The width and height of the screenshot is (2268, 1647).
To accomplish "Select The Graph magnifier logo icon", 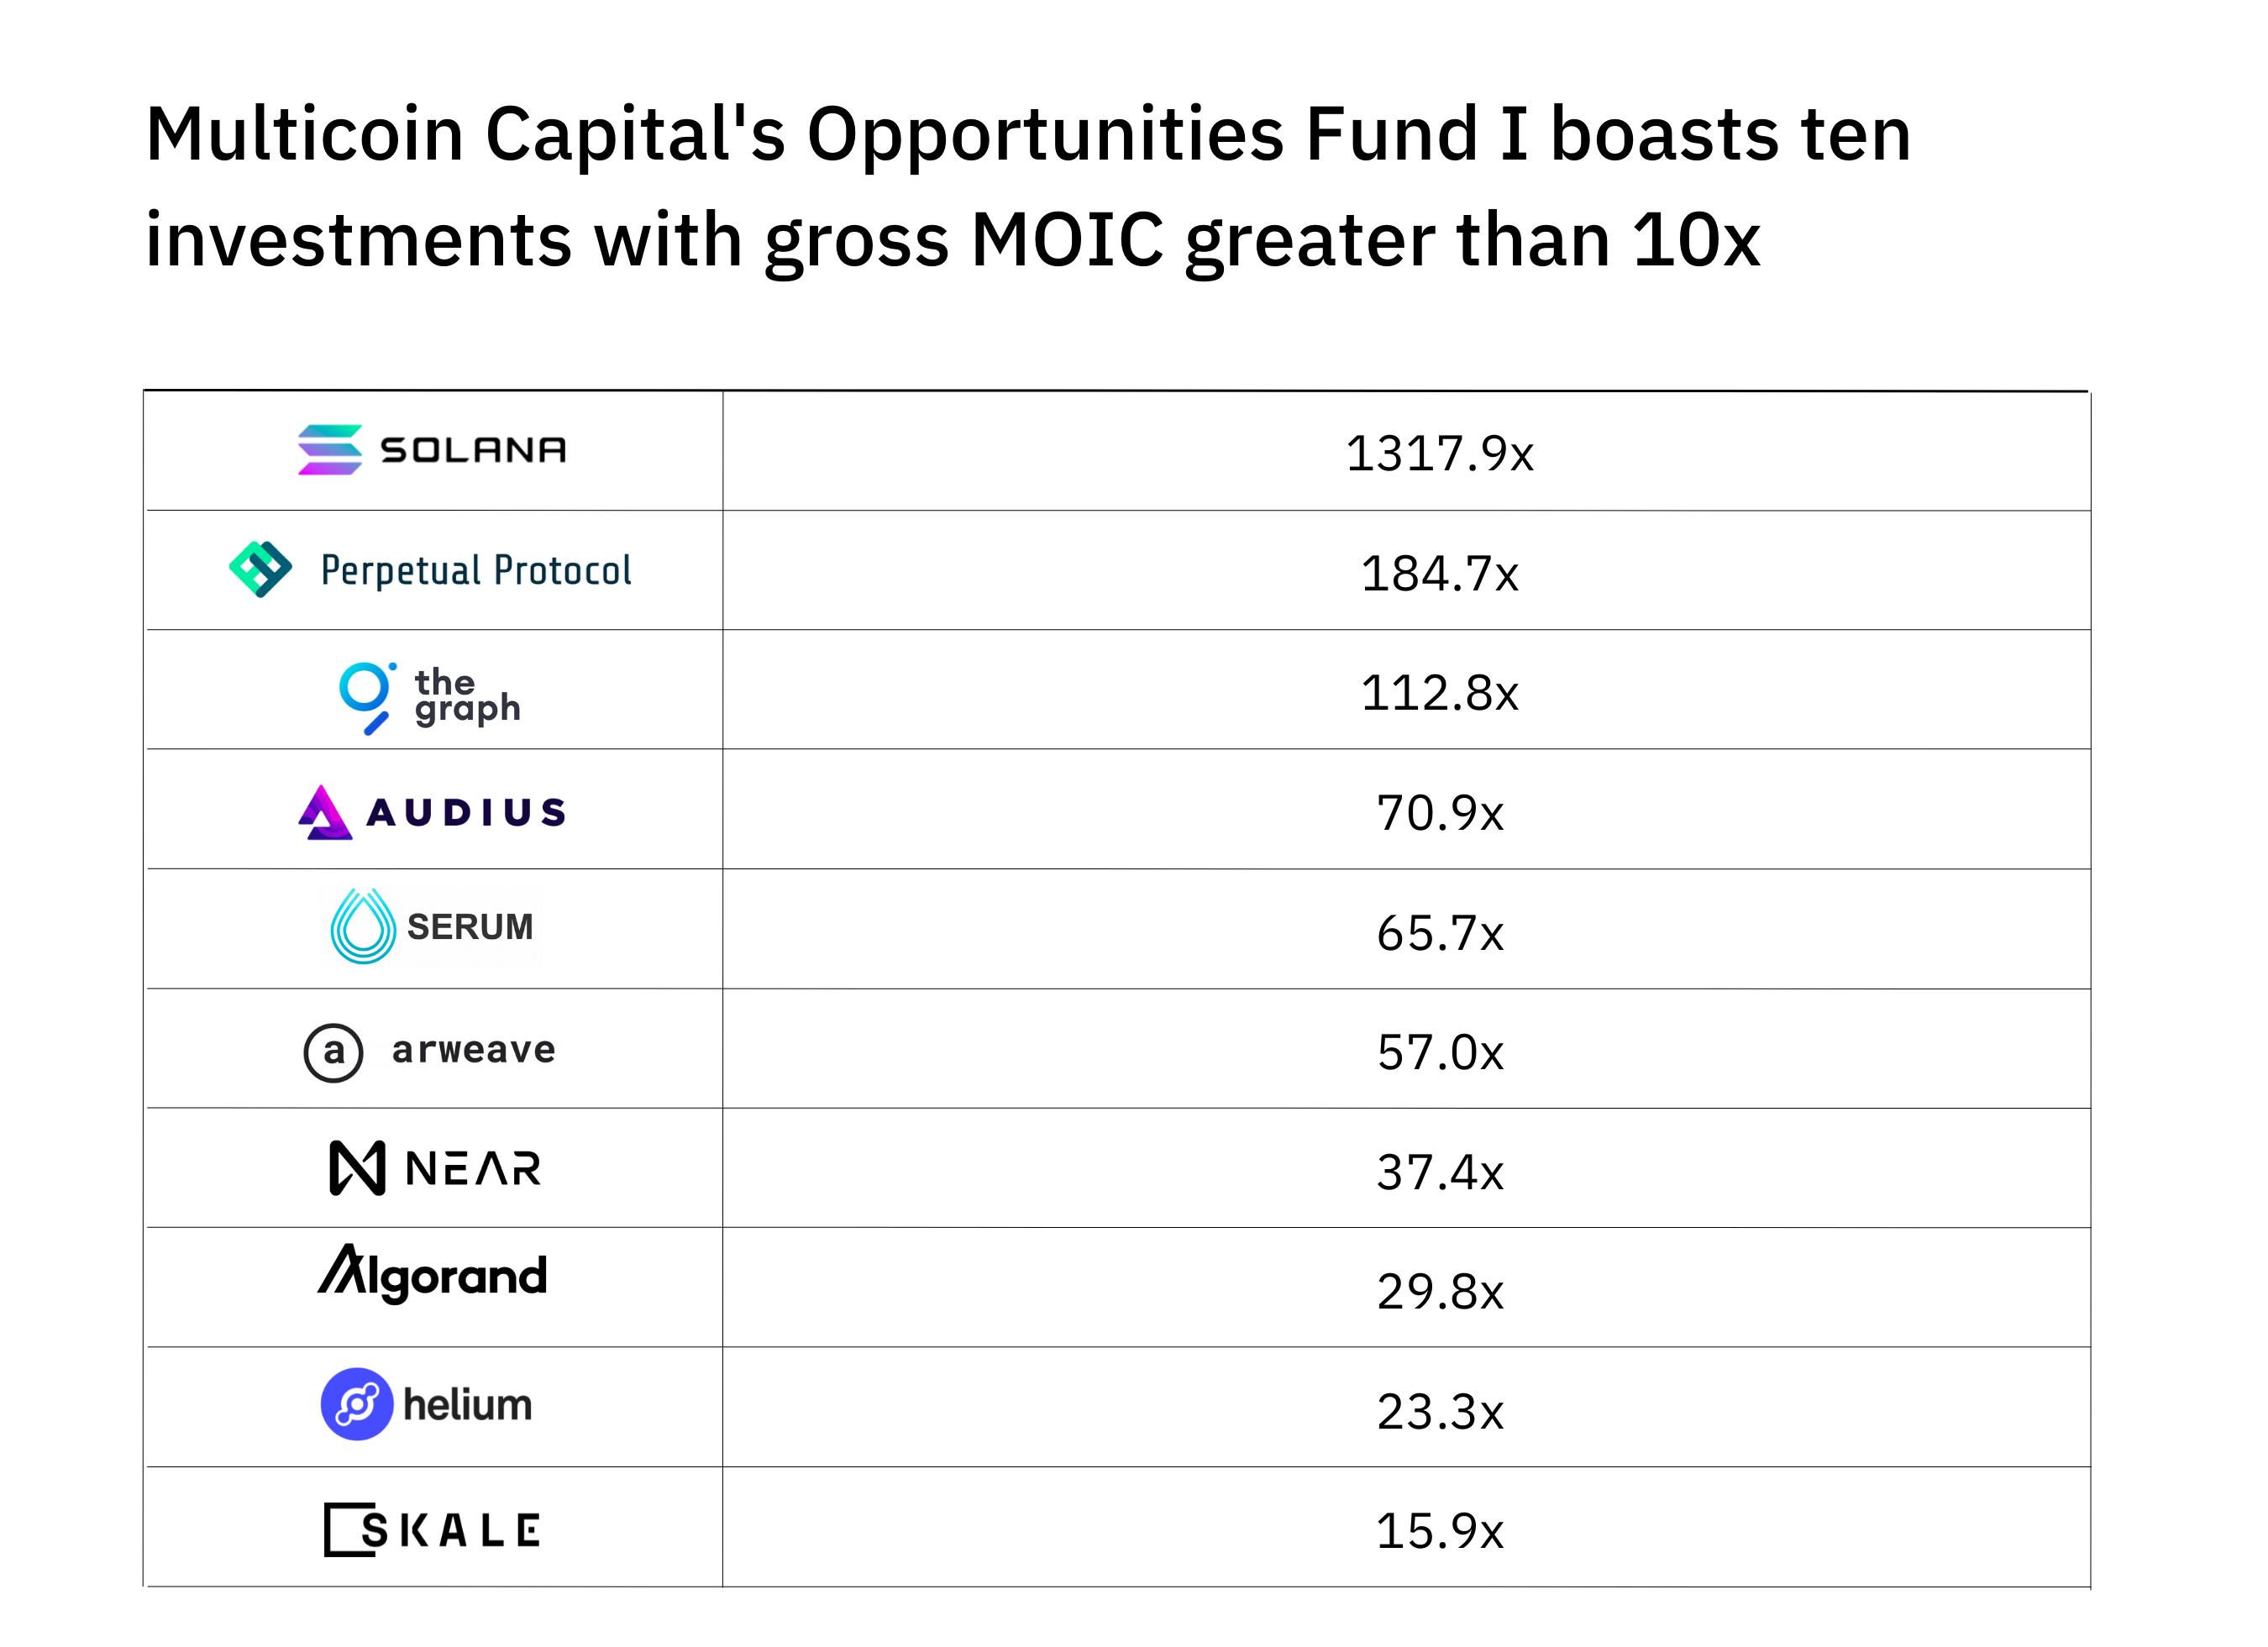I will 366,697.
